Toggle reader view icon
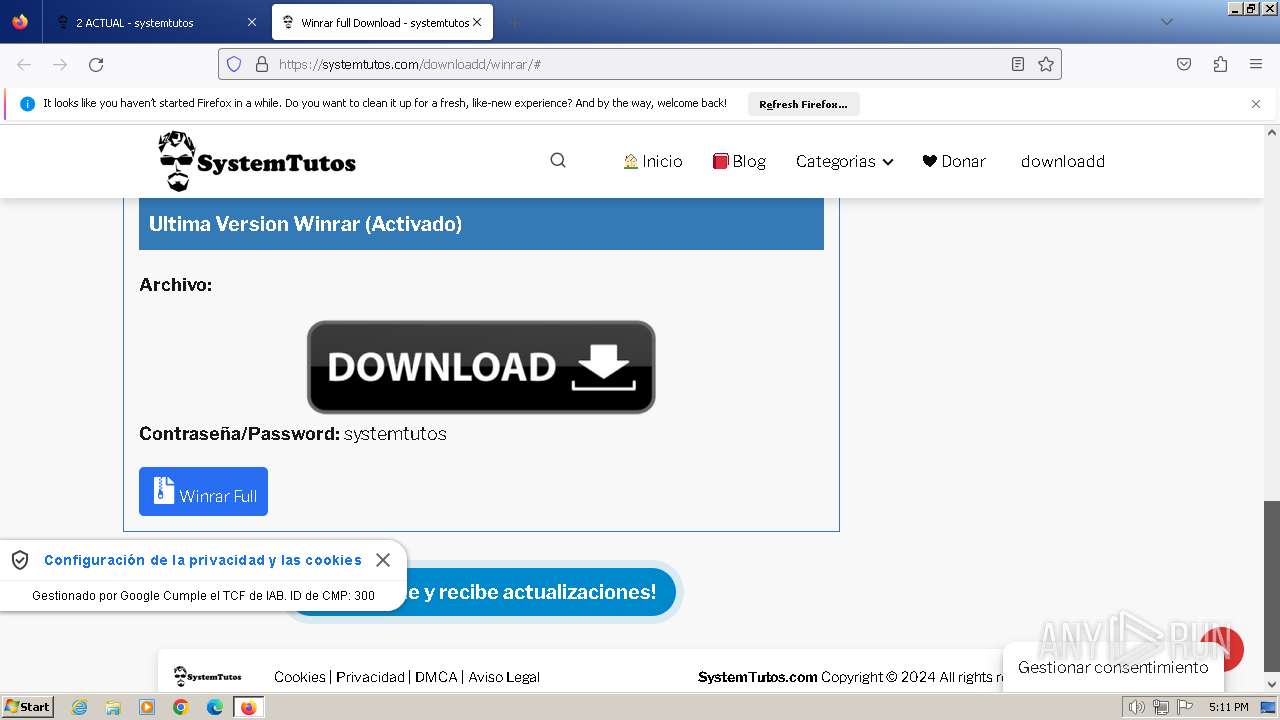The width and height of the screenshot is (1280, 720). (x=1018, y=64)
